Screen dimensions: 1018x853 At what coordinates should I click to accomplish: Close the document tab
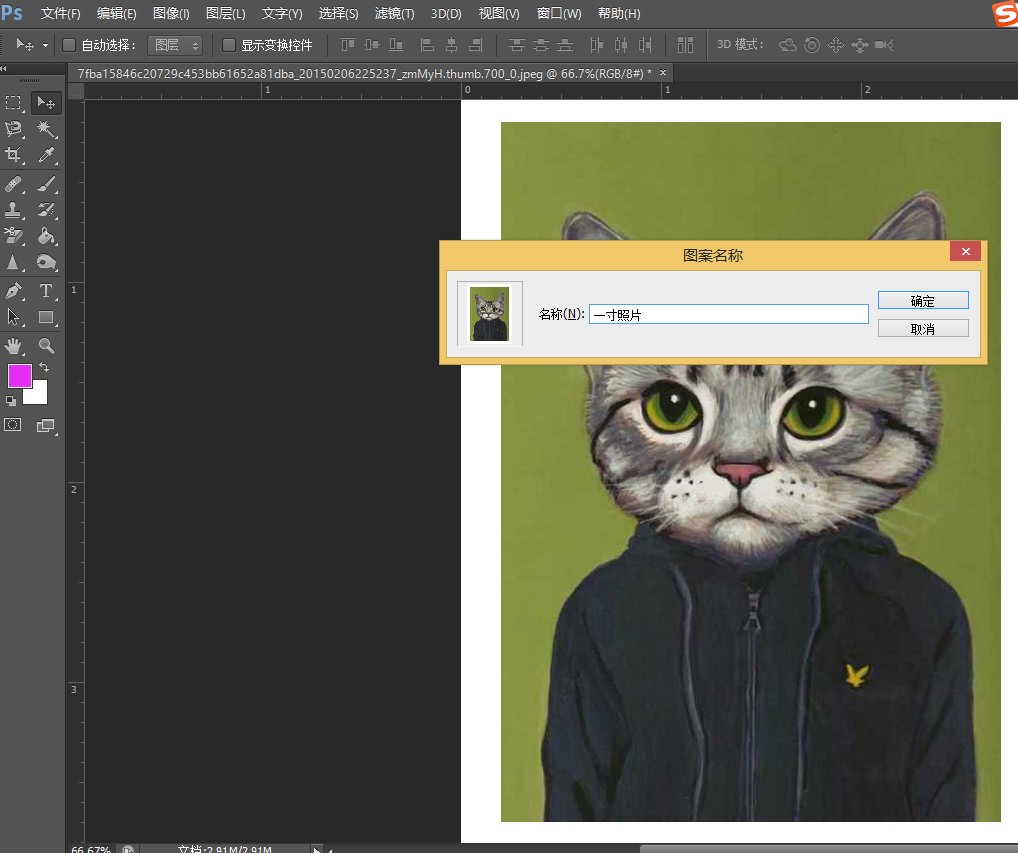coord(663,73)
